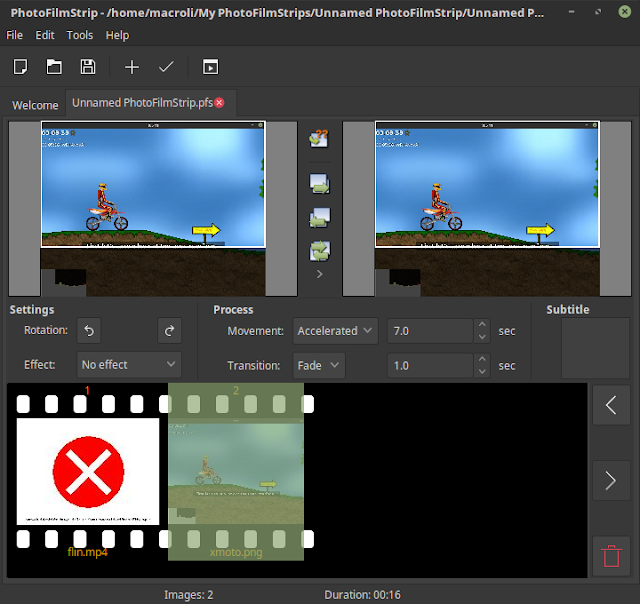Click the random motion icon with question marks
Viewport: 640px width, 604px height.
pyautogui.click(x=319, y=138)
